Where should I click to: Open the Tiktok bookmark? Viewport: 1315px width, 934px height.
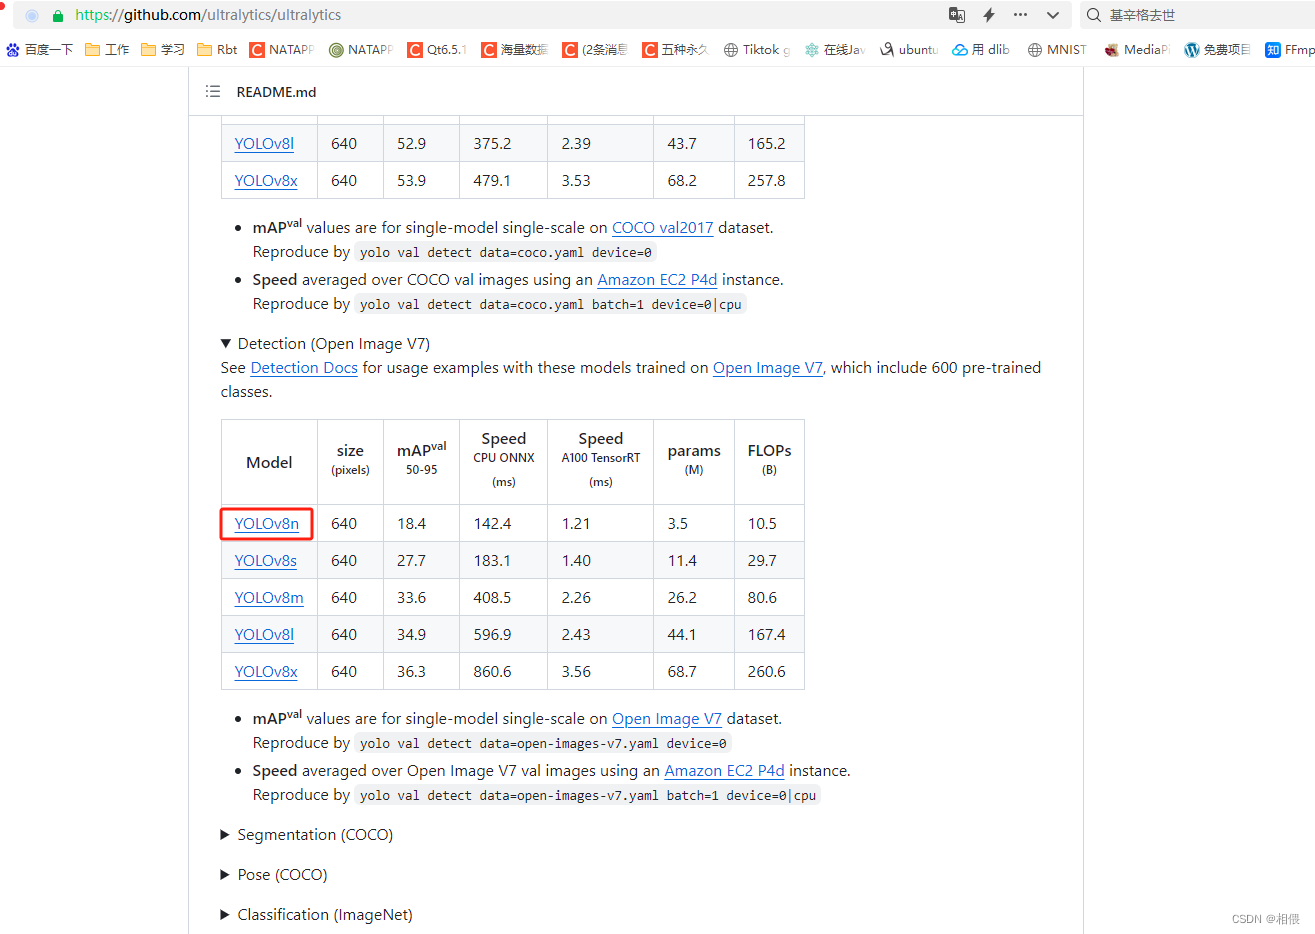757,49
